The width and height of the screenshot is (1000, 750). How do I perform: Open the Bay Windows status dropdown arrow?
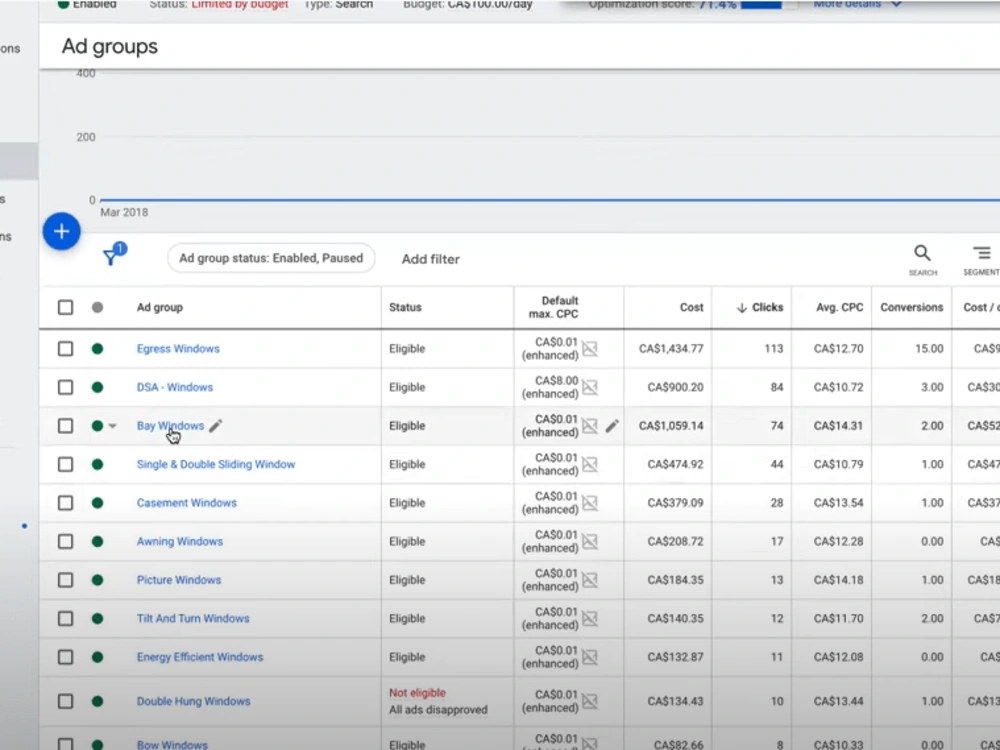(112, 426)
